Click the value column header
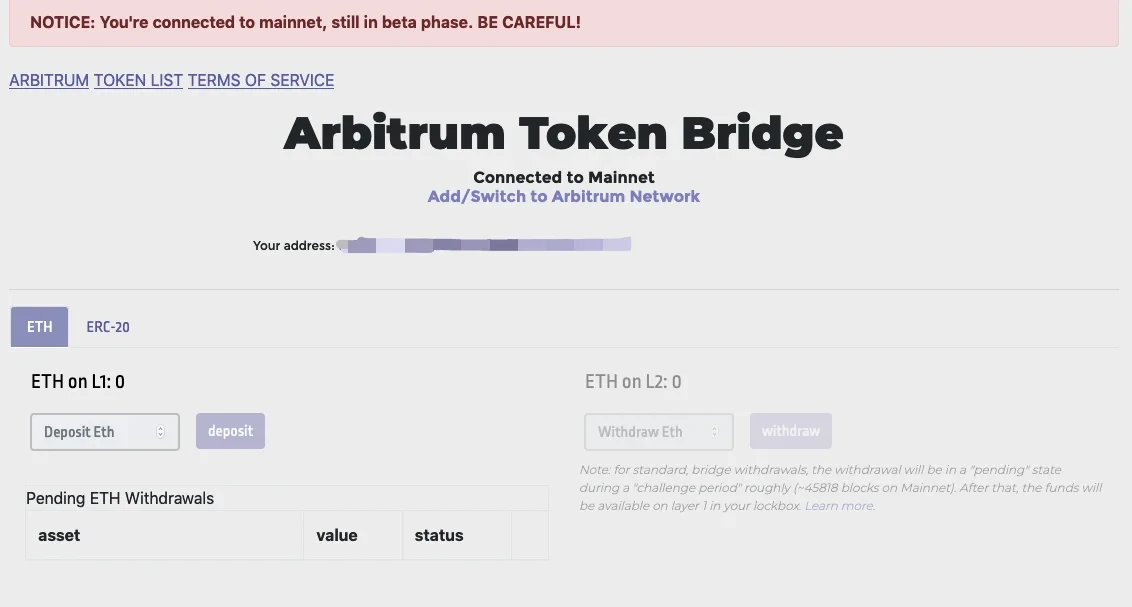Screen dimensions: 1132x607 [336, 535]
